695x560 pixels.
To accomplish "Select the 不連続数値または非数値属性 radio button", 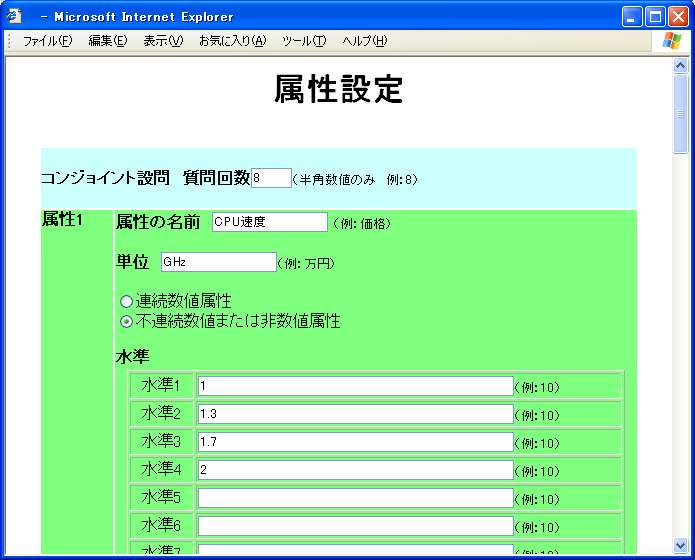I will pos(126,322).
